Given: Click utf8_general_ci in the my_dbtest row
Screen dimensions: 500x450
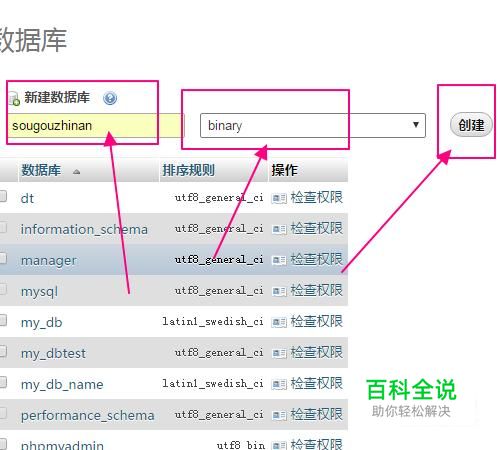Looking at the screenshot, I should tap(219, 353).
